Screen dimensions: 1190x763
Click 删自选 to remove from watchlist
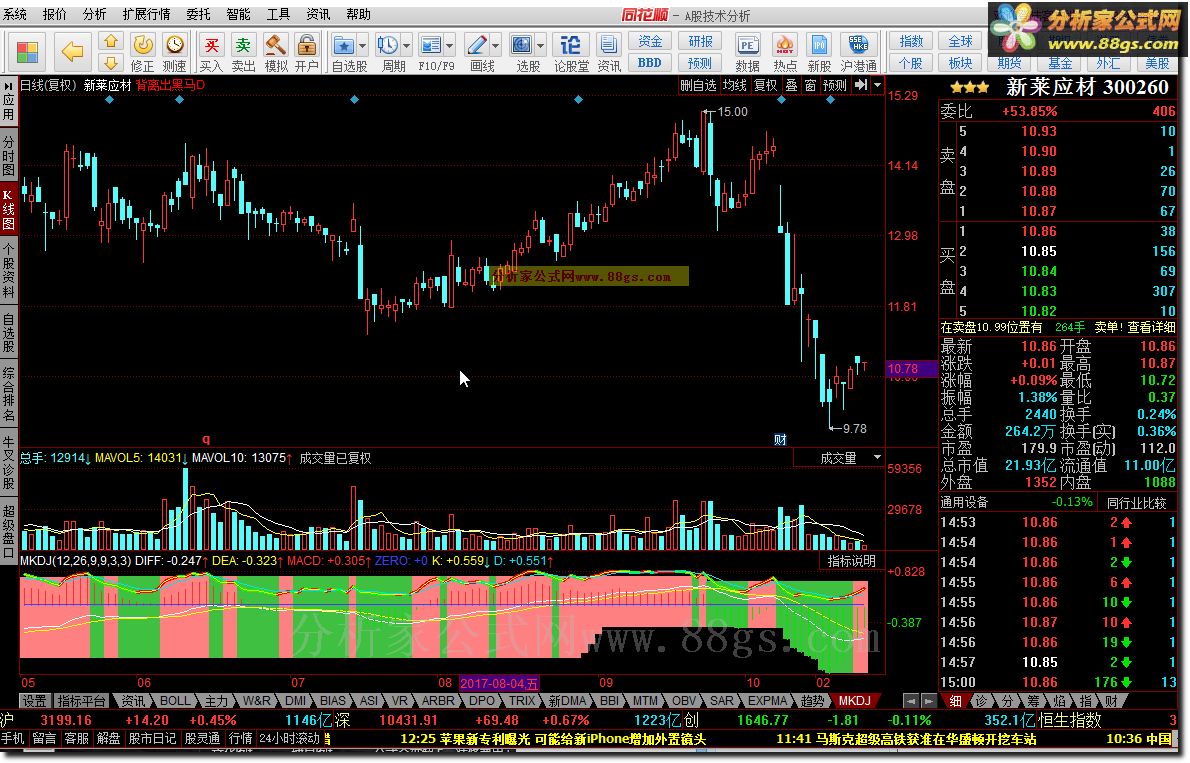tap(698, 85)
